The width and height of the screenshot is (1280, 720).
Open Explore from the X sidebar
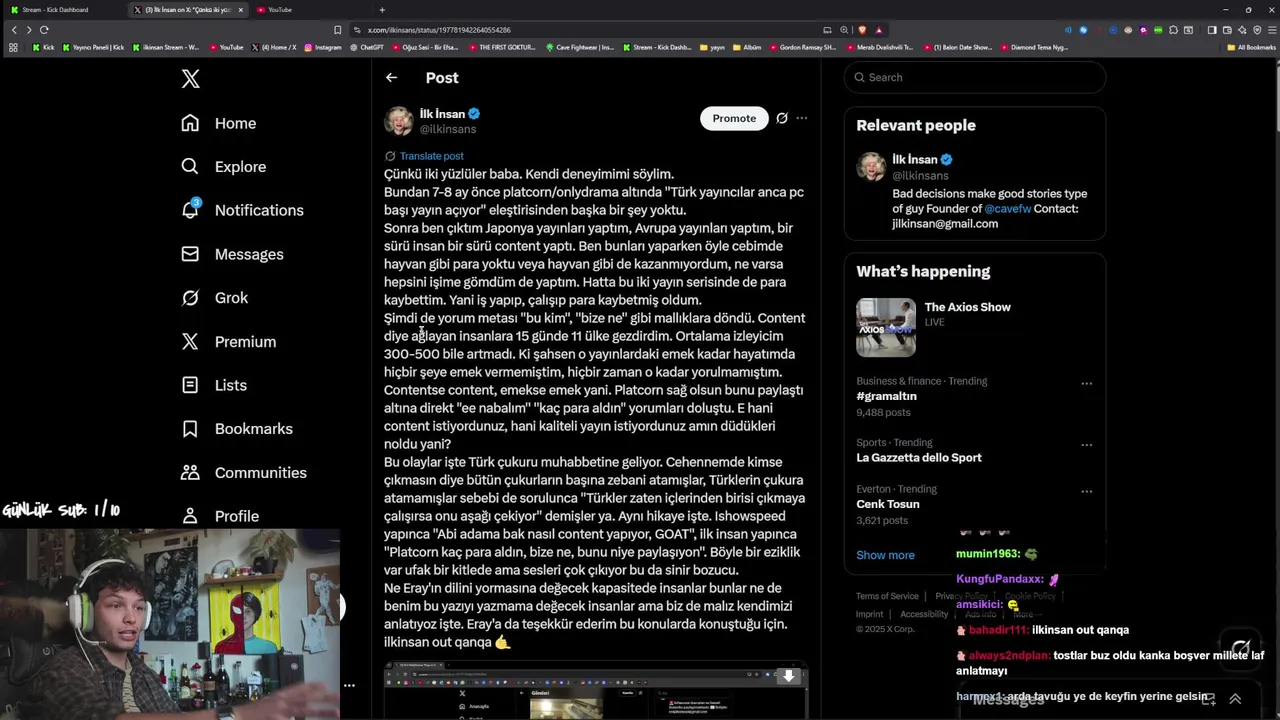pos(224,167)
